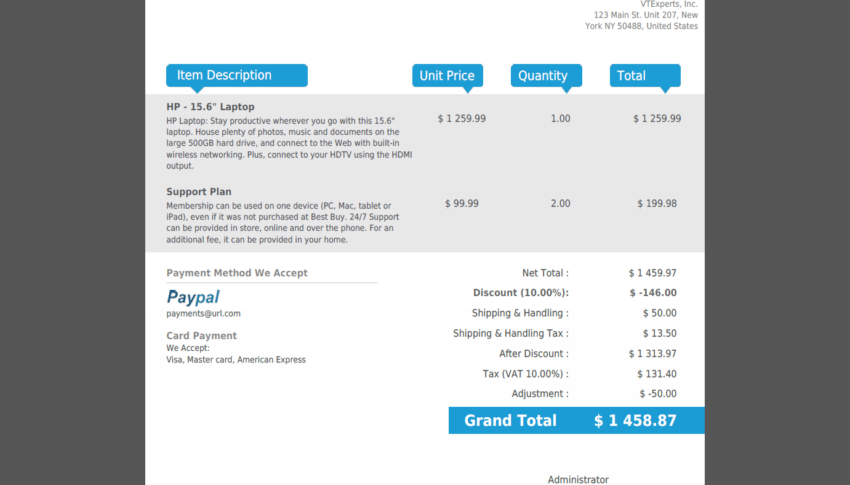Click the shipping value $ 50.00

(660, 313)
